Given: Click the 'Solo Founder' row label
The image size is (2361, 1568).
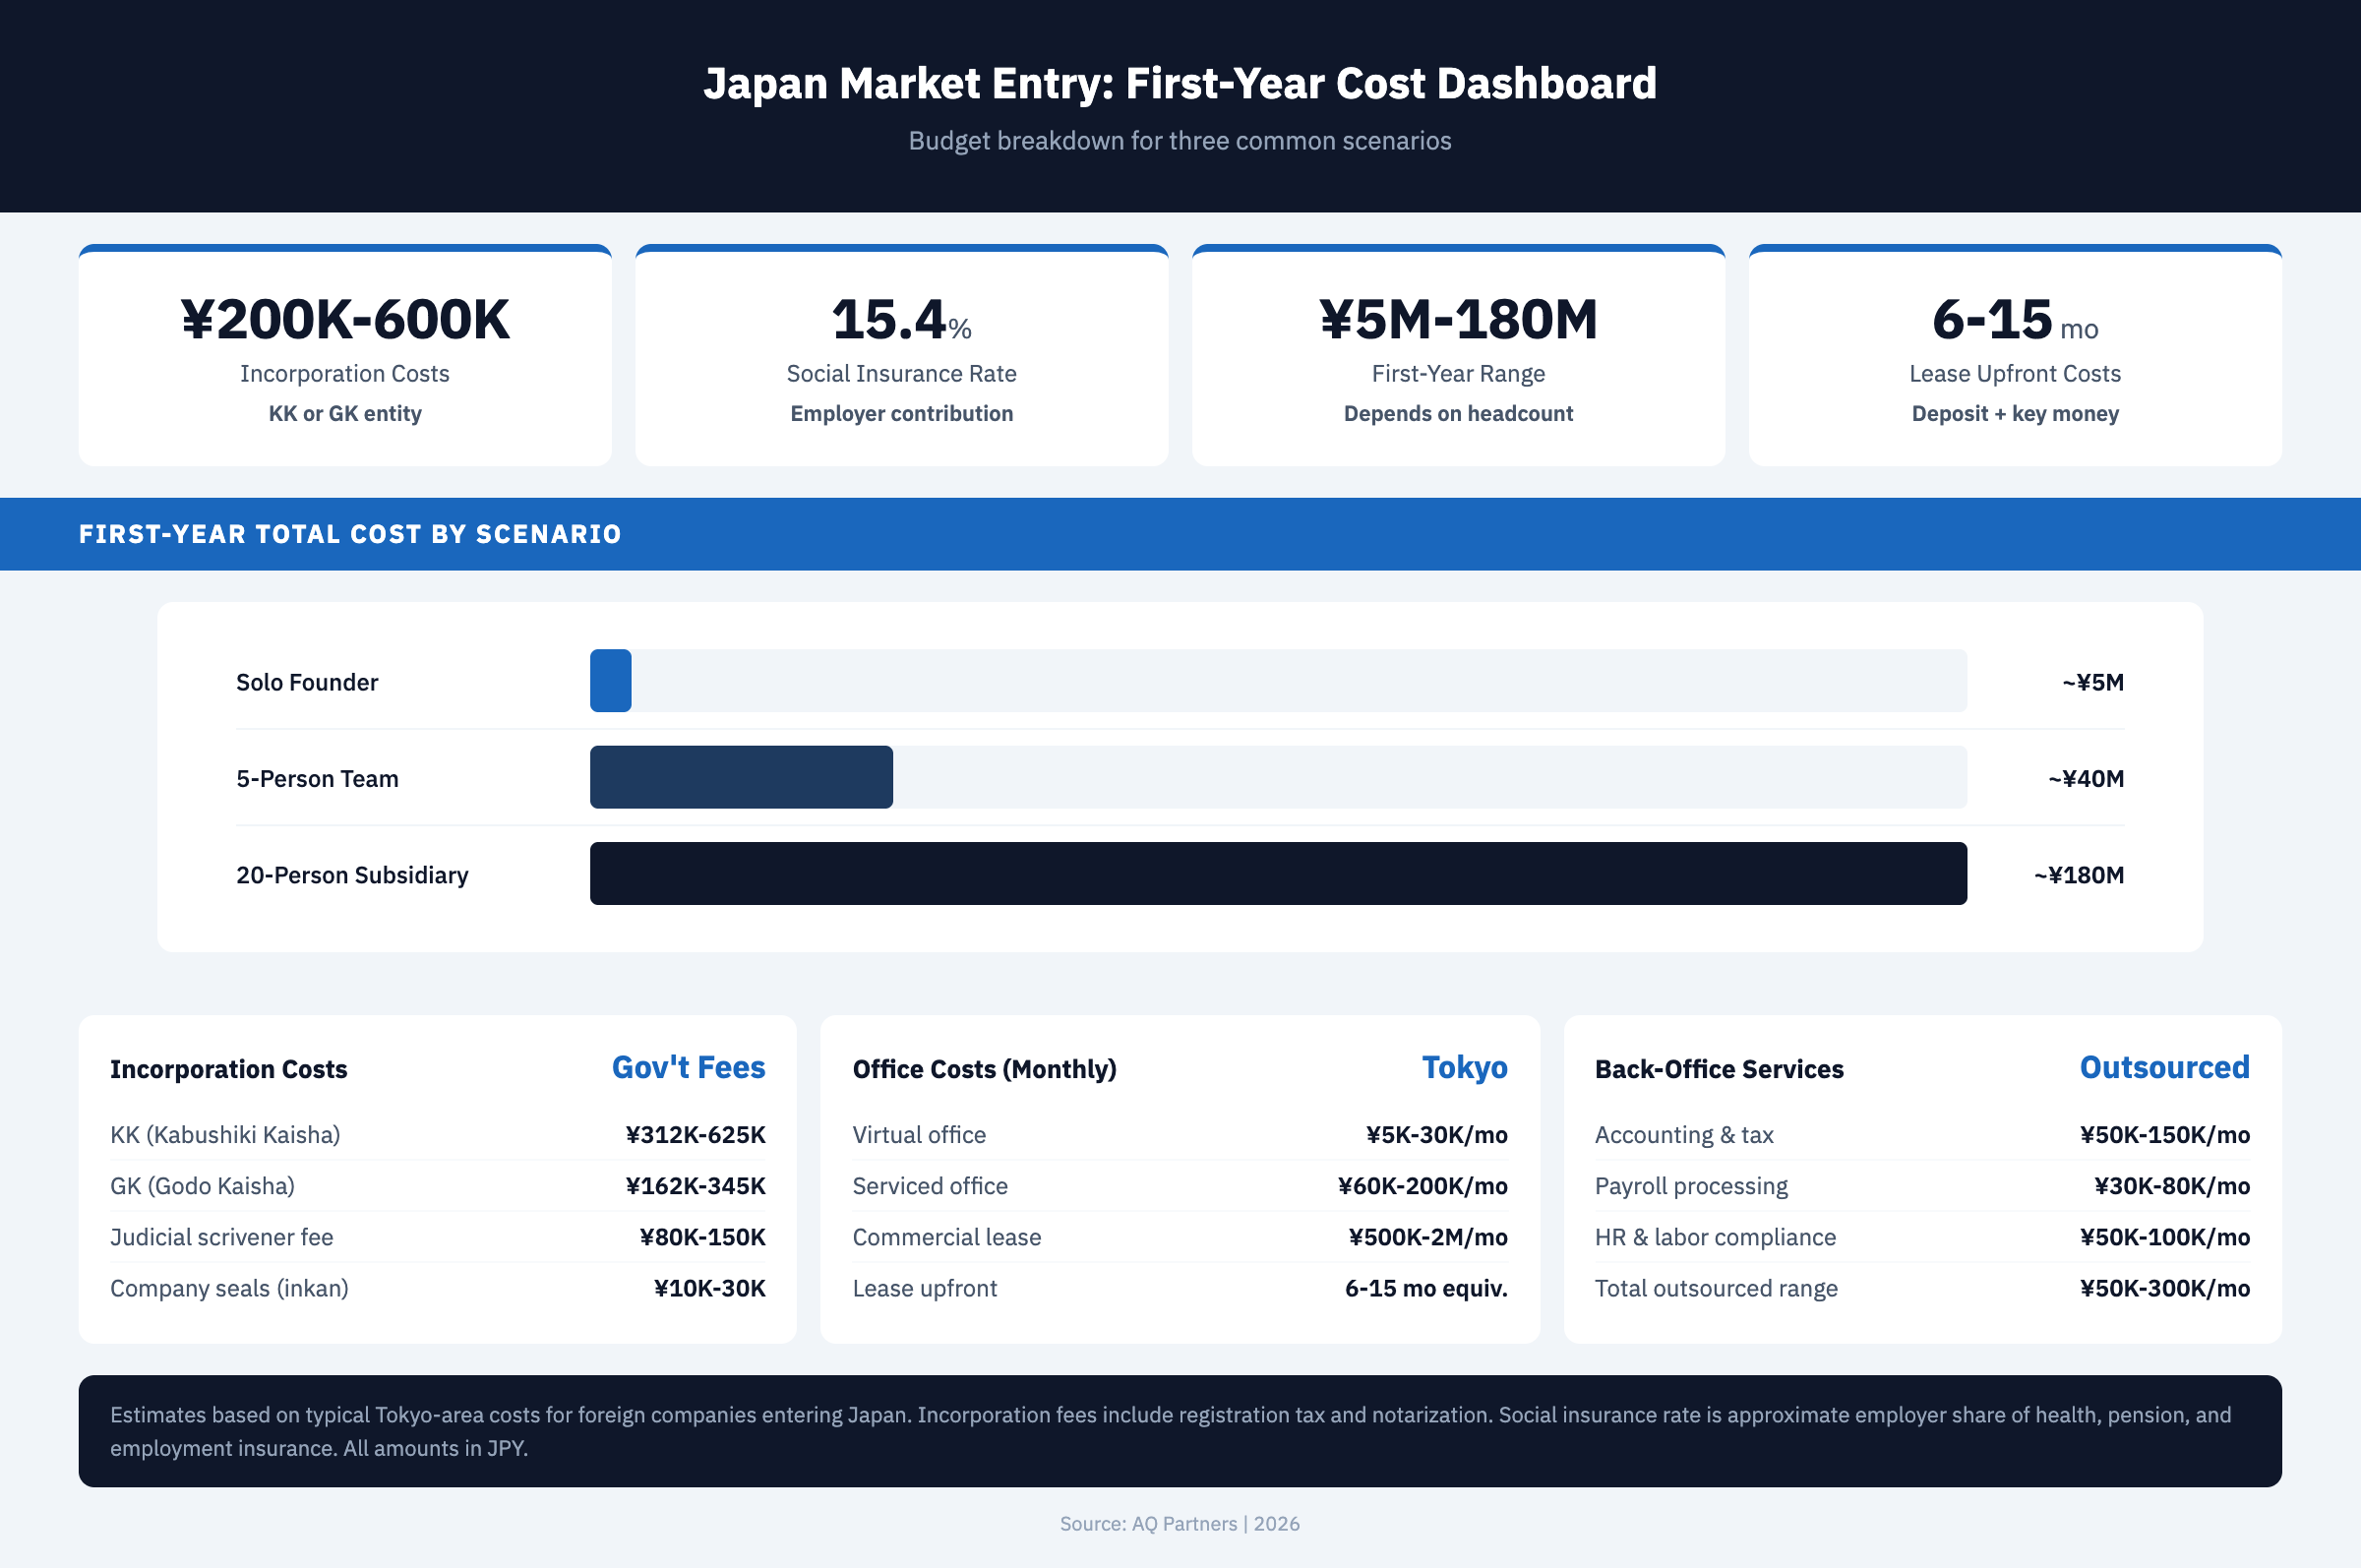Looking at the screenshot, I should tap(307, 682).
